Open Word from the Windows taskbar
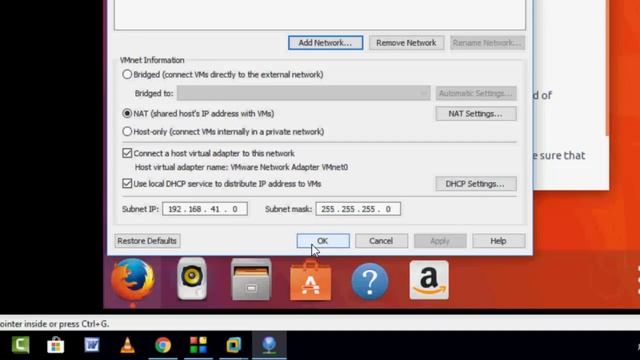Screen dimensions: 640x360 click(92, 345)
